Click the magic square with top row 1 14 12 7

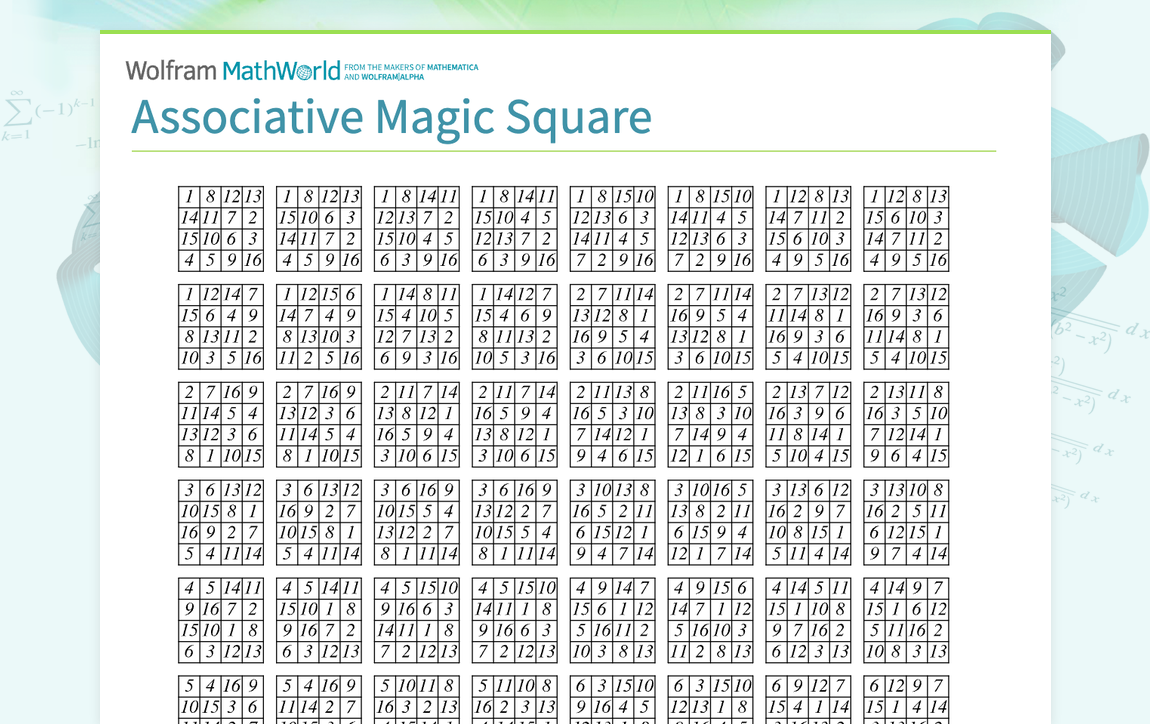pyautogui.click(x=514, y=325)
